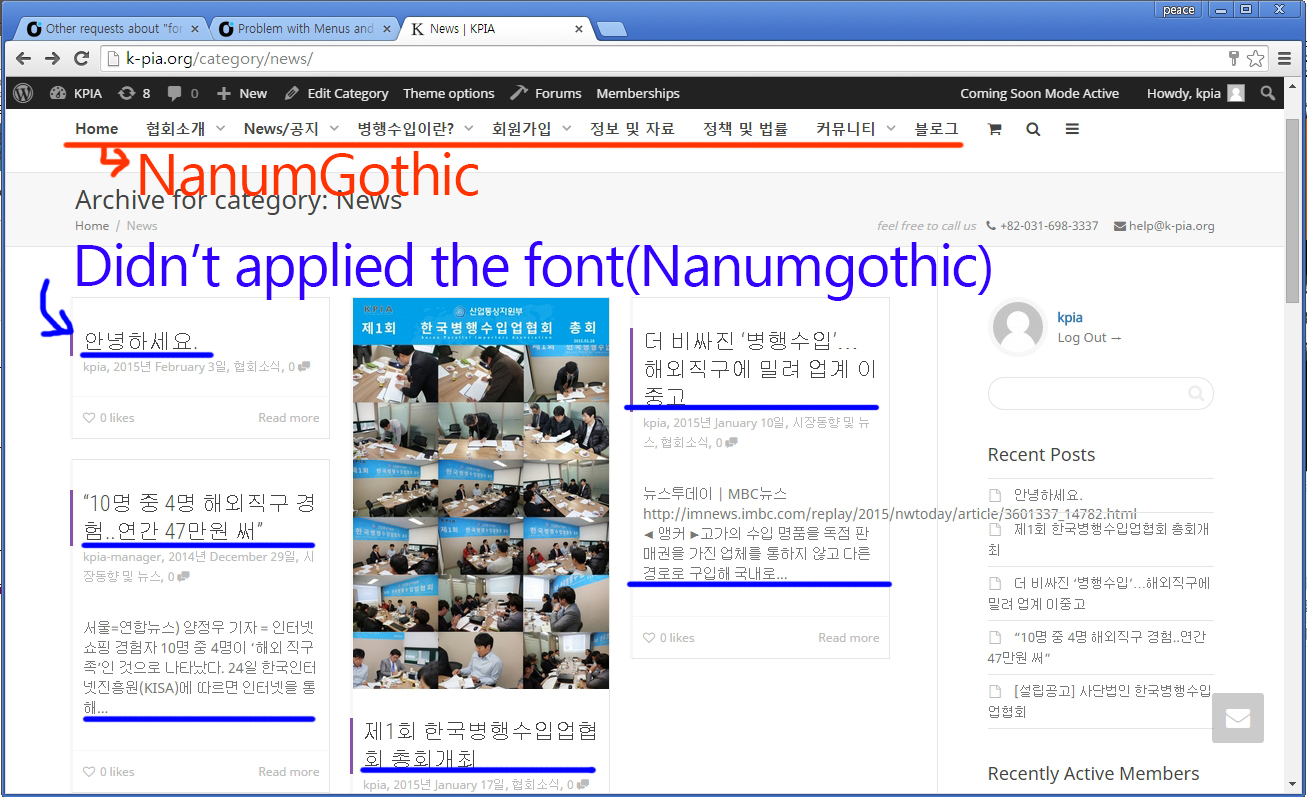The height and width of the screenshot is (797, 1307).
Task: Reload the page using browser refresh icon
Action: tap(81, 58)
